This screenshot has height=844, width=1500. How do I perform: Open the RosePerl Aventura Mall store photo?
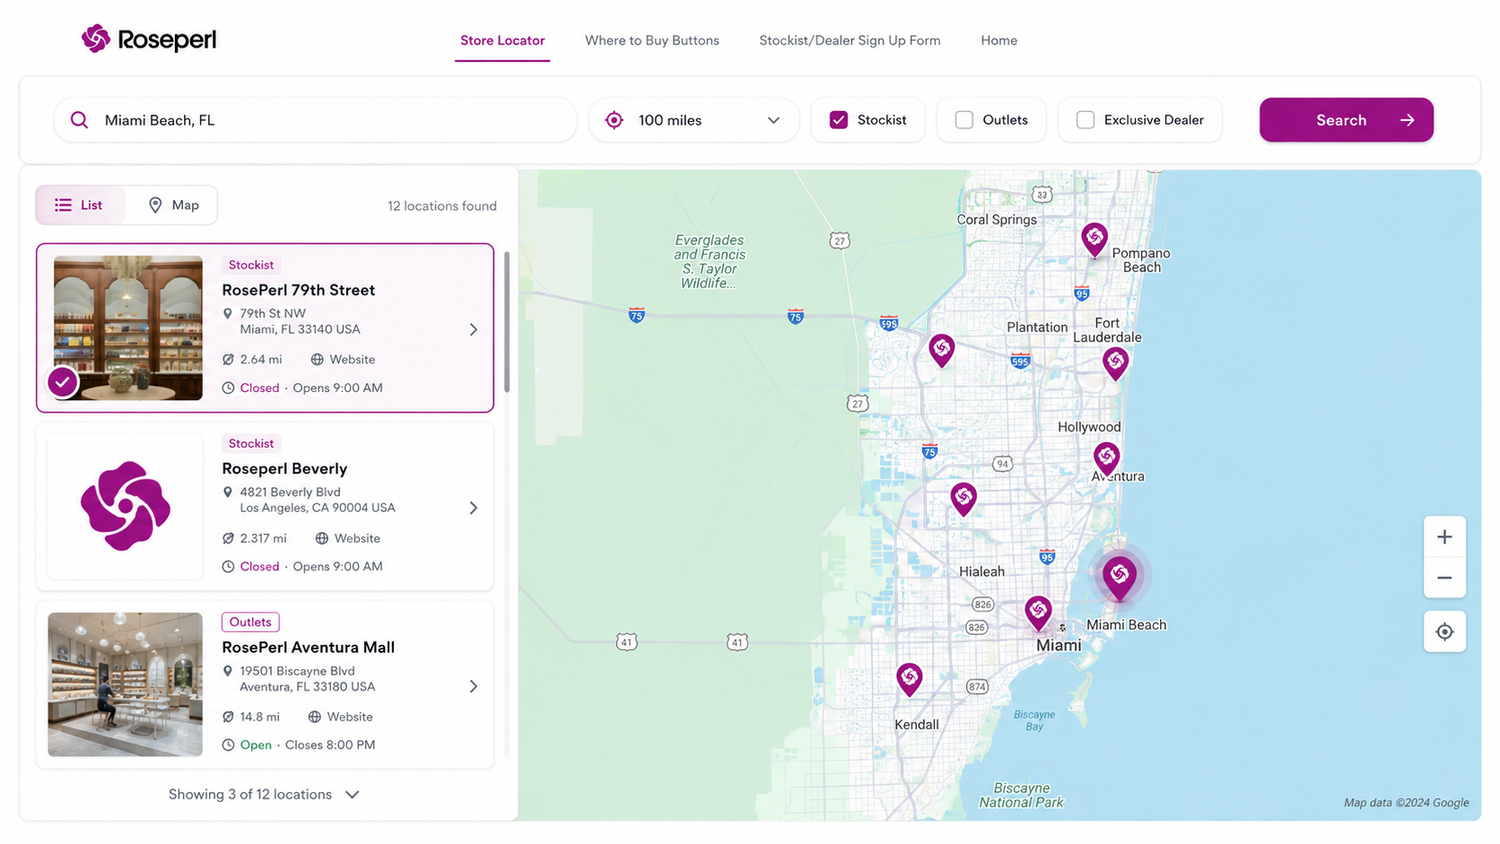point(125,685)
